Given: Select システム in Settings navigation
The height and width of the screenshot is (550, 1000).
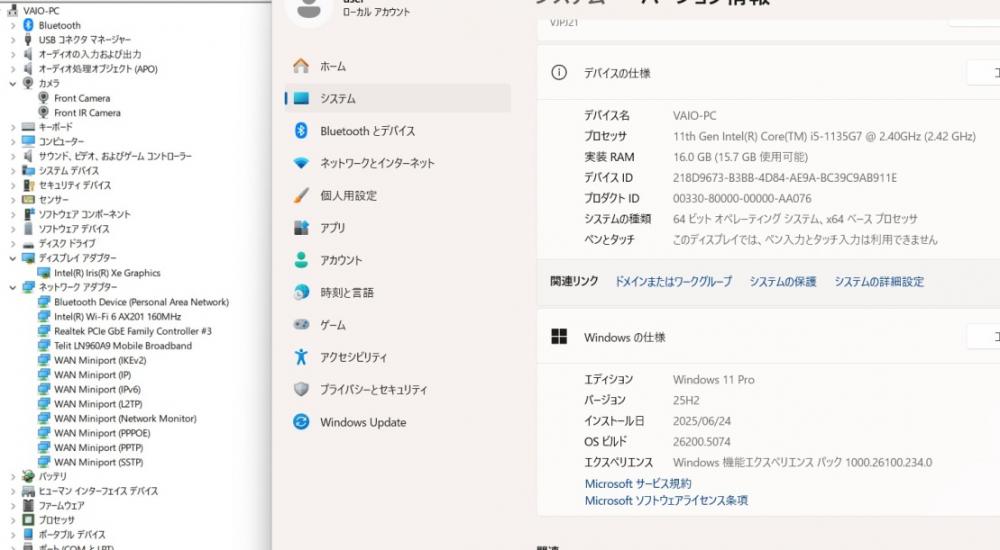Looking at the screenshot, I should (397, 98).
